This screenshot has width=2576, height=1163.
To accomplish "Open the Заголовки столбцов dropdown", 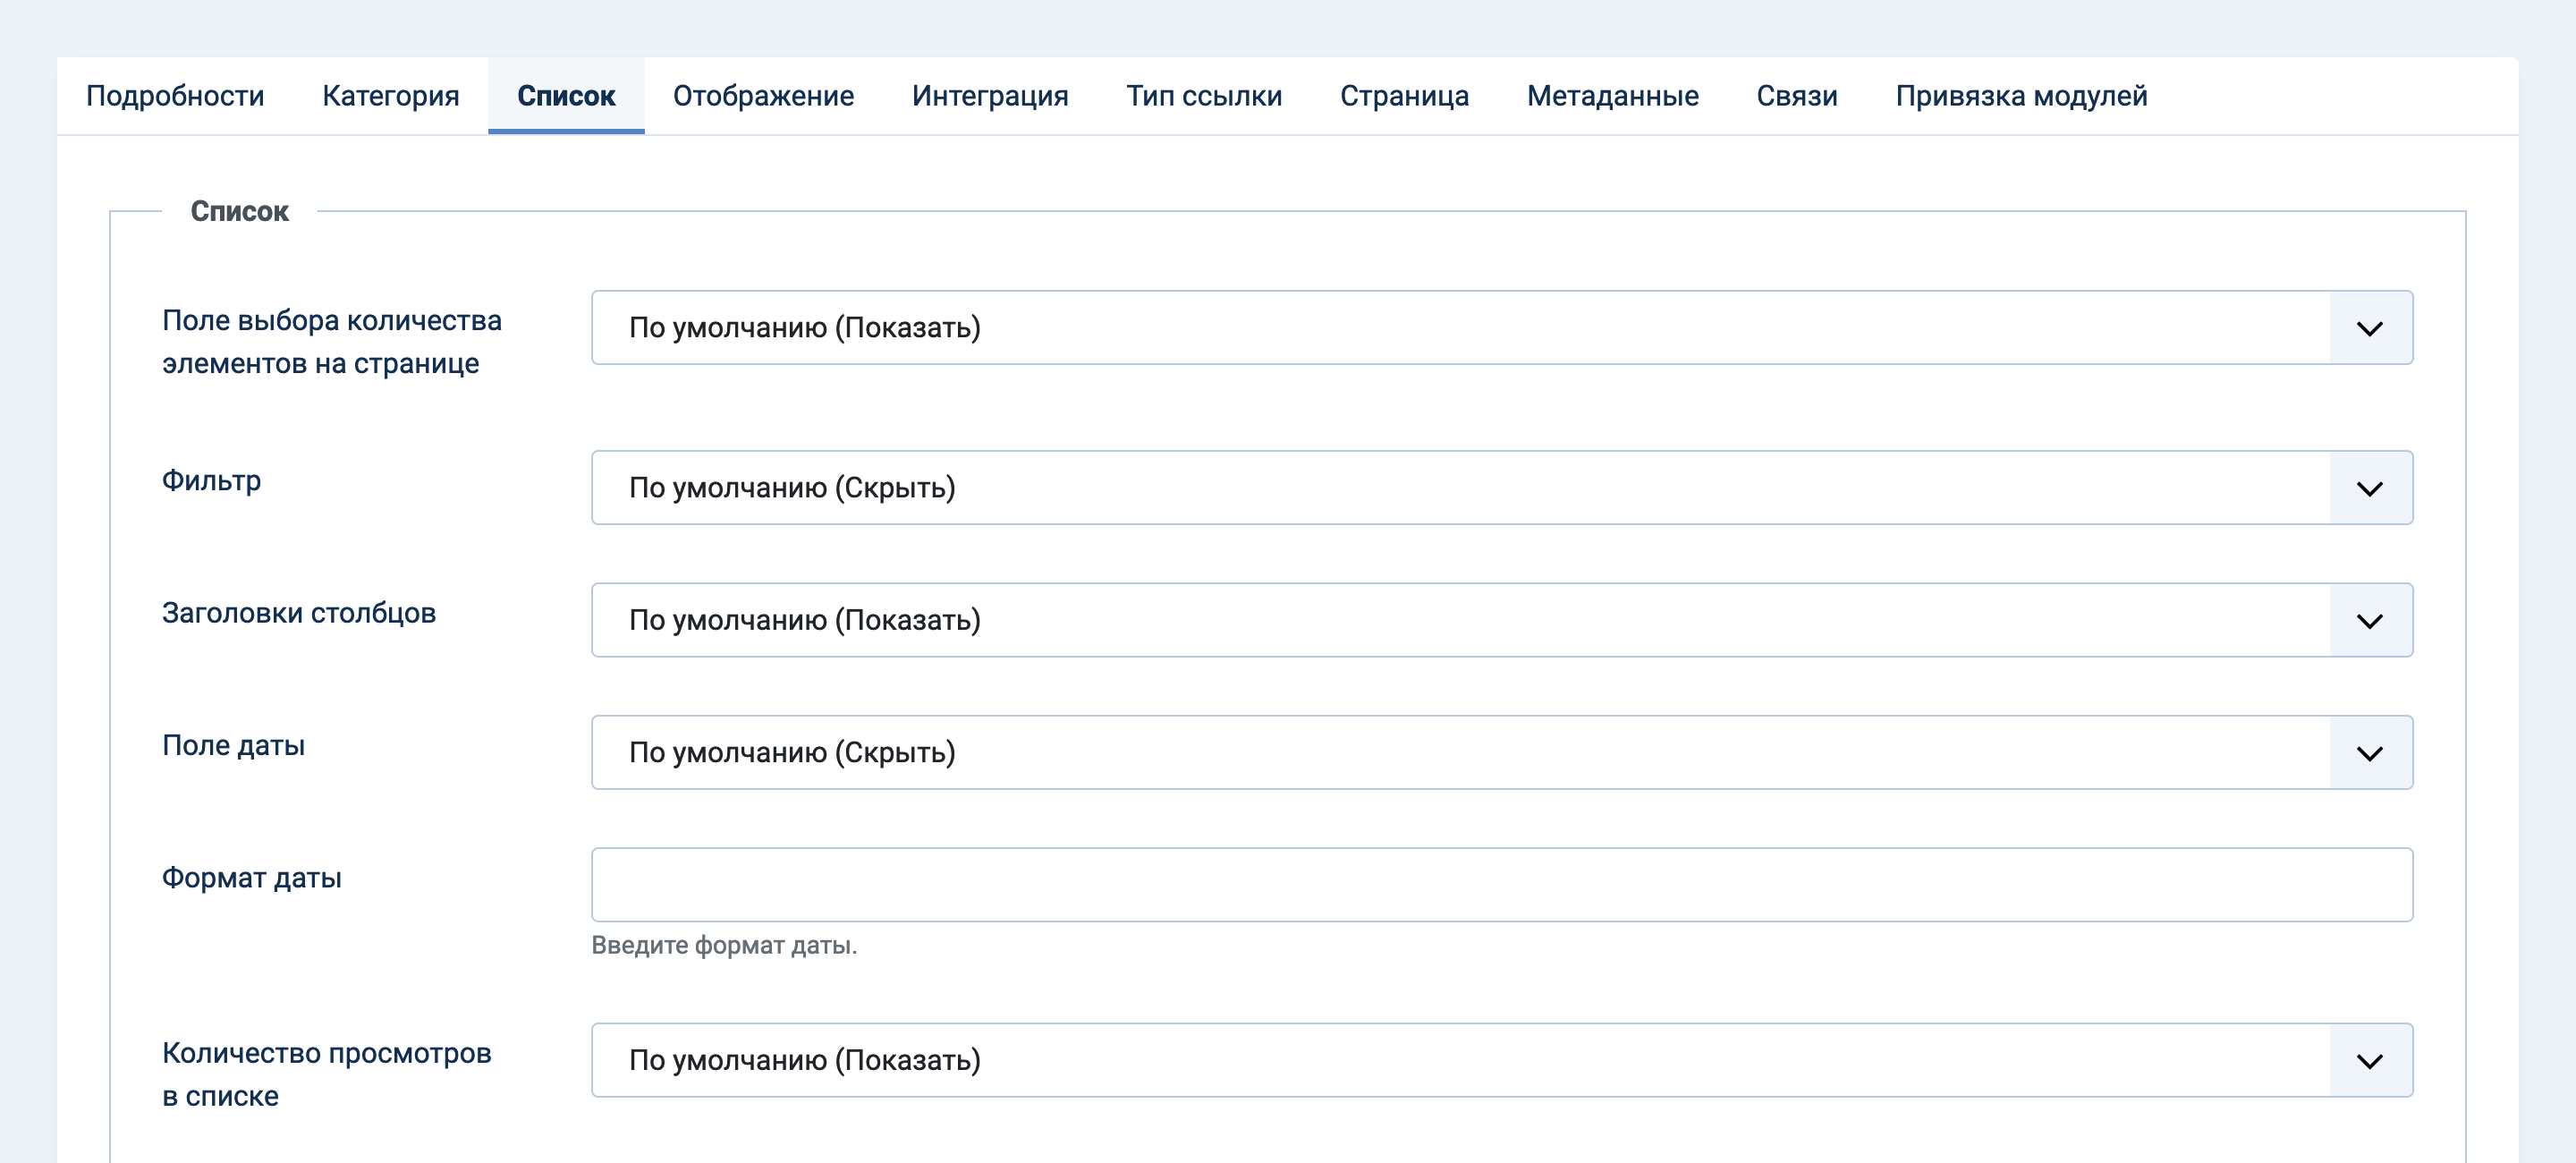I will coord(1502,620).
